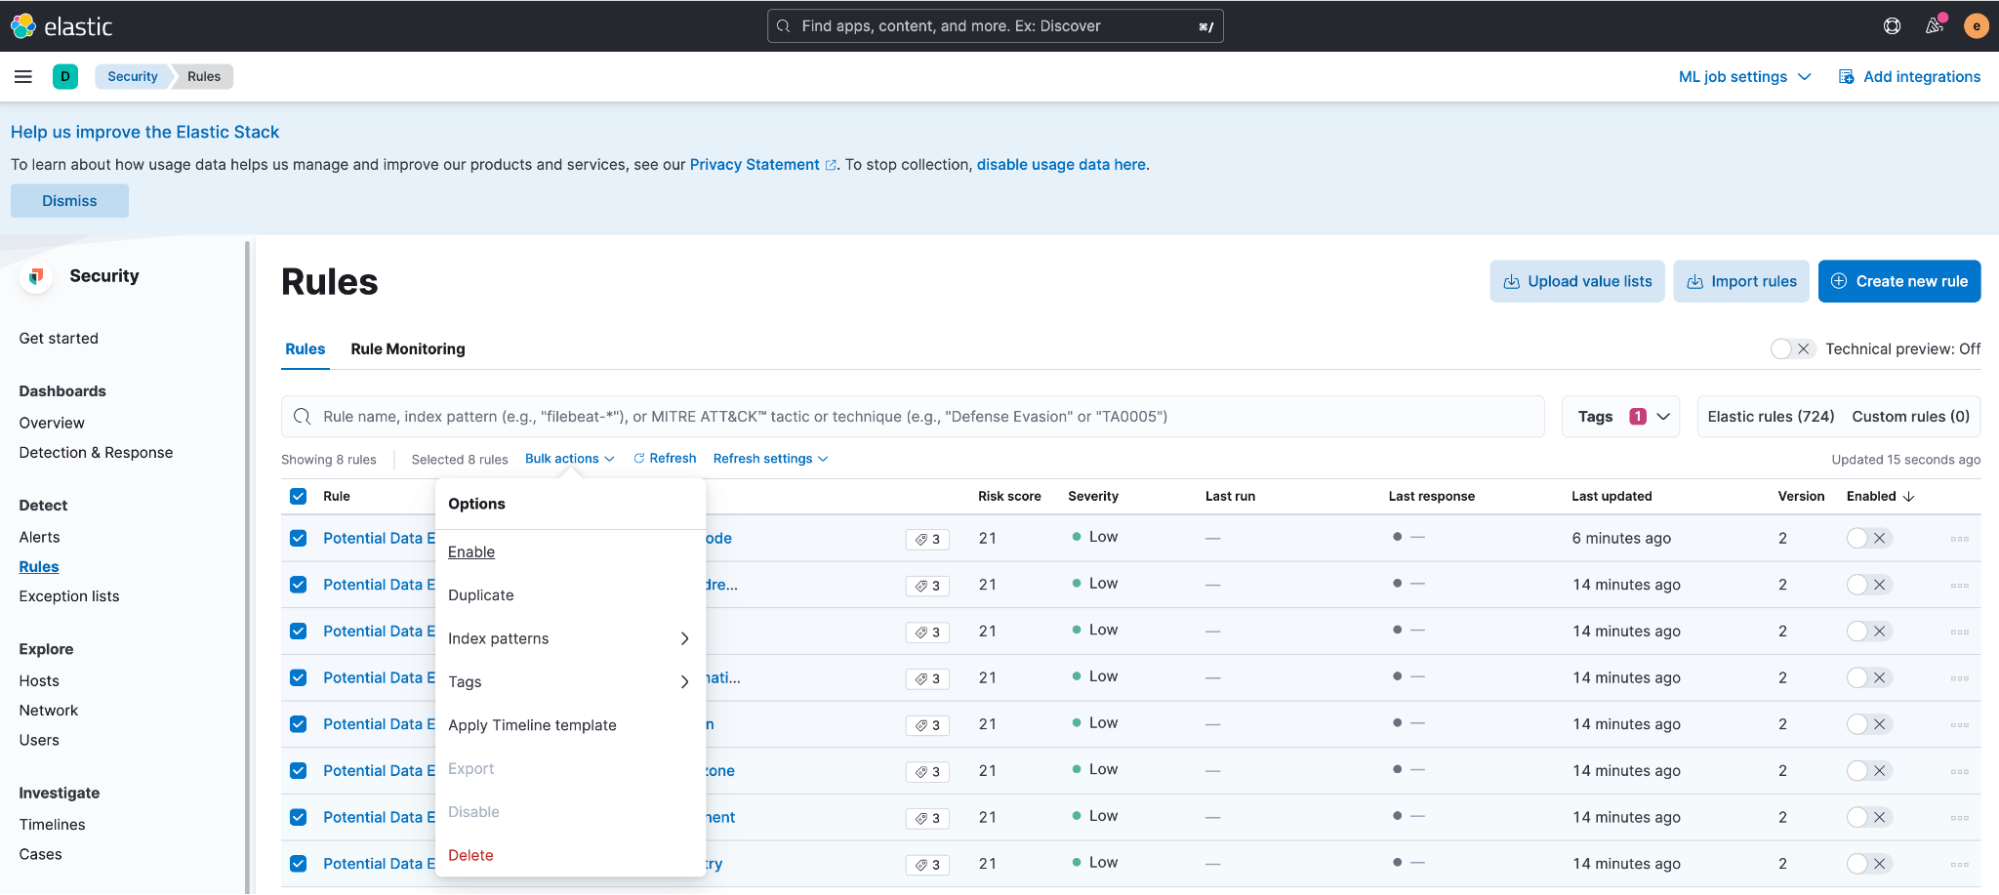The width and height of the screenshot is (1999, 895).
Task: Click the Upload value lists button
Action: tap(1577, 281)
